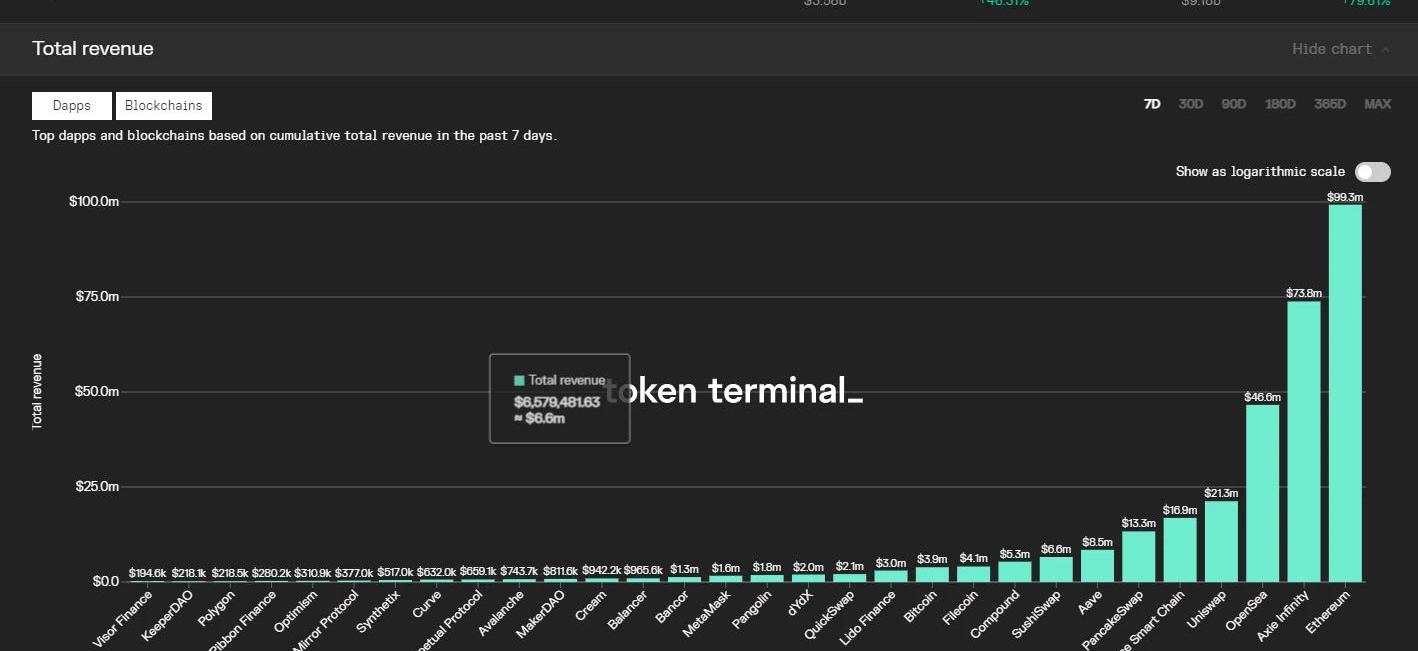Select the 30D time range
The width and height of the screenshot is (1418, 651).
coord(1190,105)
